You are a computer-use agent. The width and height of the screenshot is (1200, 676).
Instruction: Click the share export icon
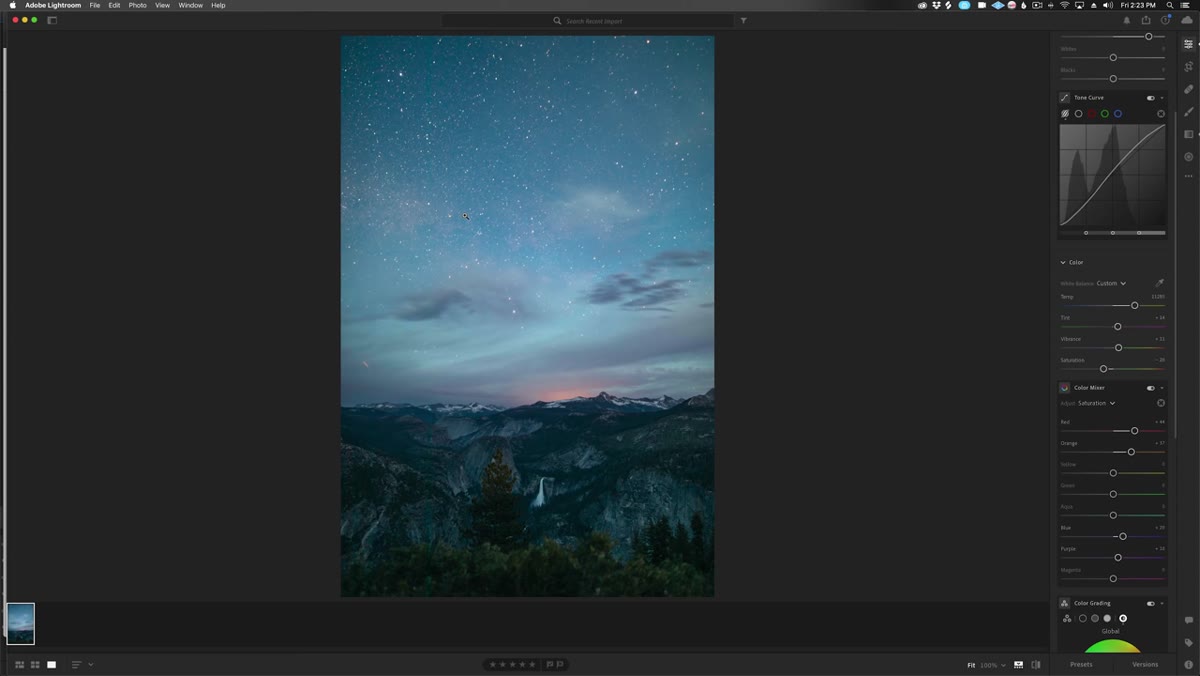pos(1146,20)
